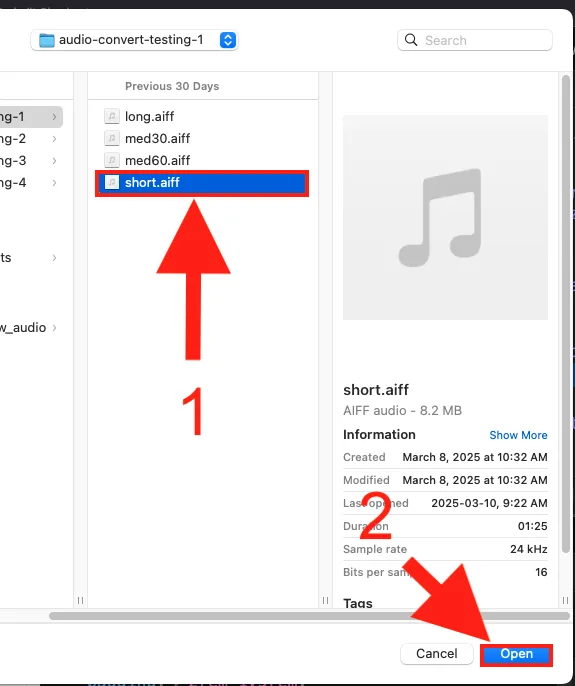Select the short.aiff file row
The width and height of the screenshot is (575, 686).
(202, 183)
